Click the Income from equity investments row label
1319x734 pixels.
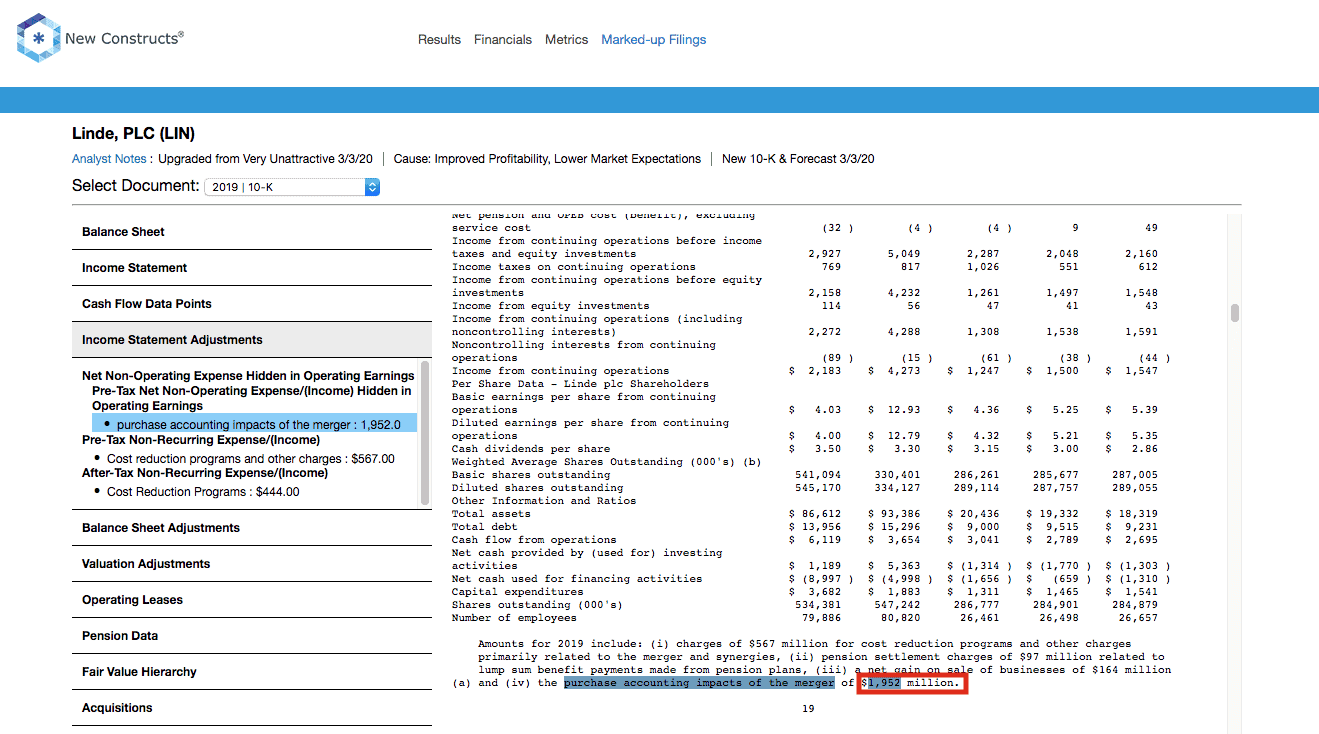coord(551,306)
